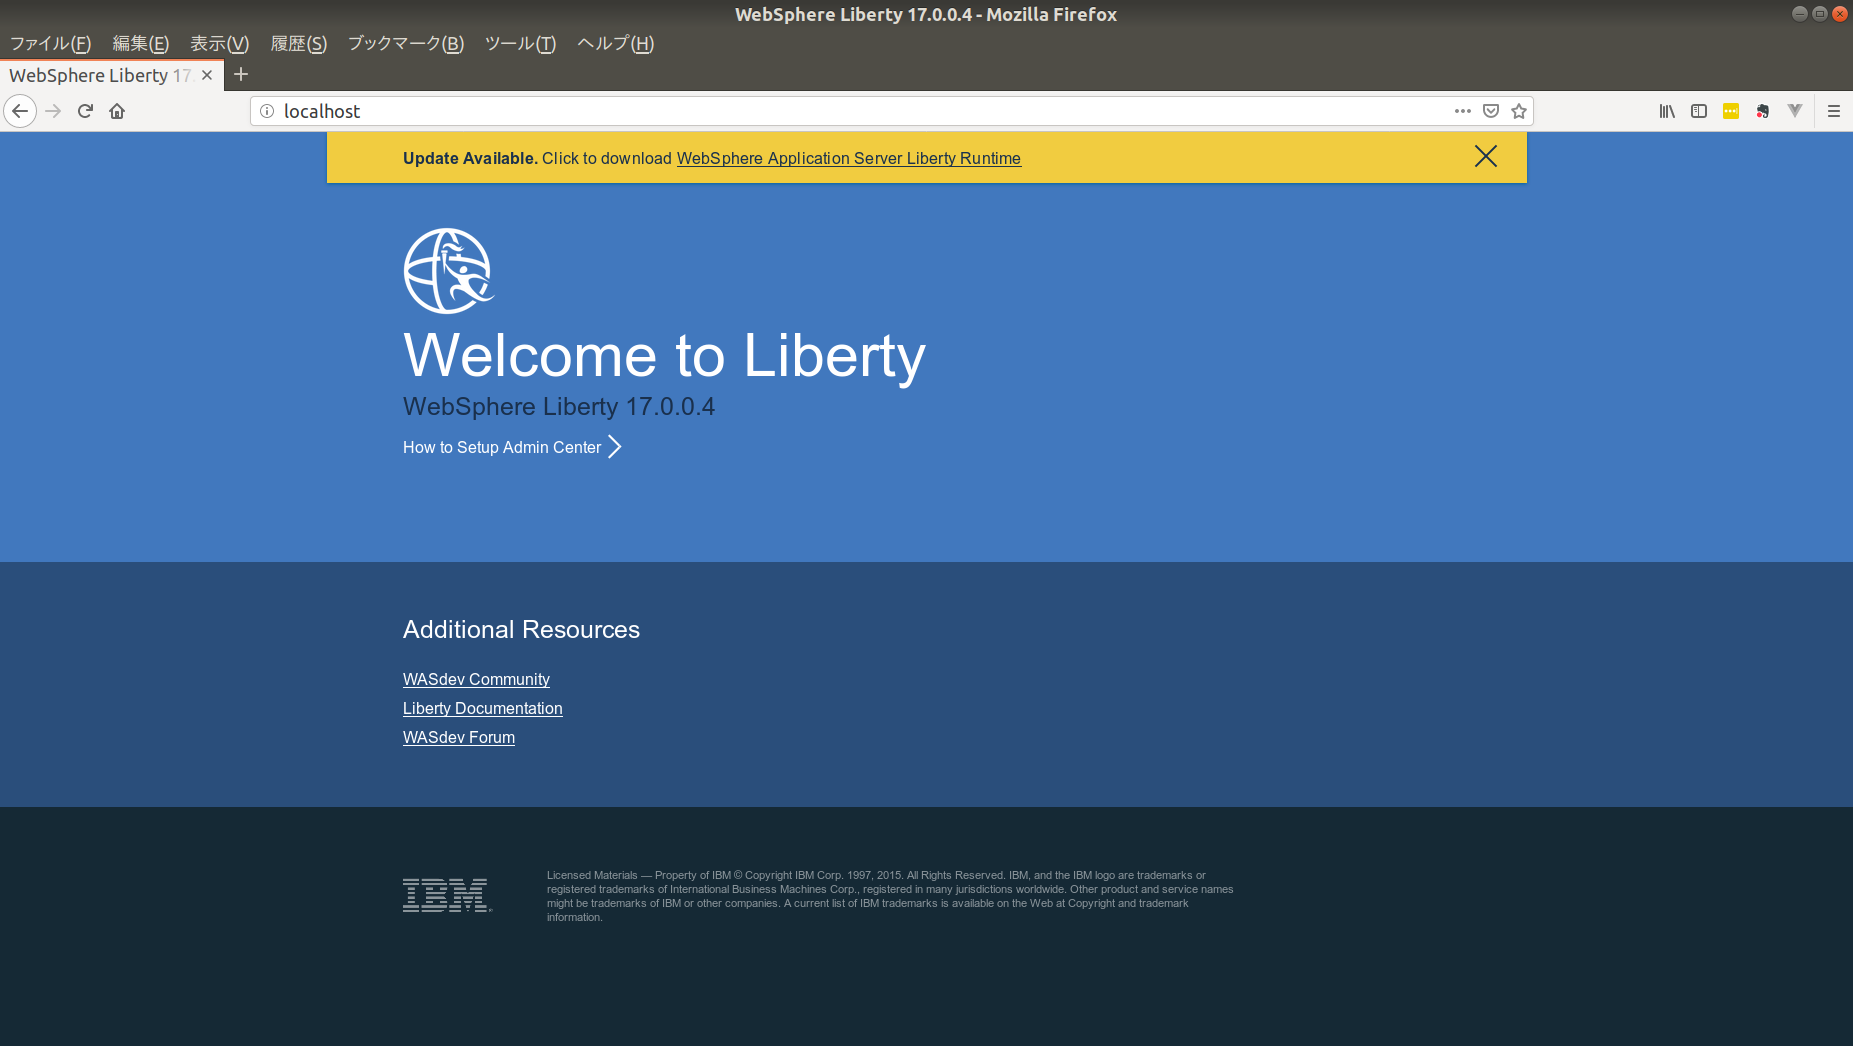Open the Evernote Web Clipper extension icon
Screen dimensions: 1853x1046
1762,111
